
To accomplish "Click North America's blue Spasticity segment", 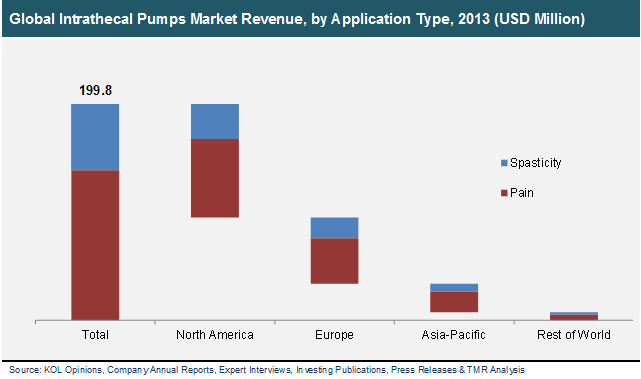I will coord(215,121).
